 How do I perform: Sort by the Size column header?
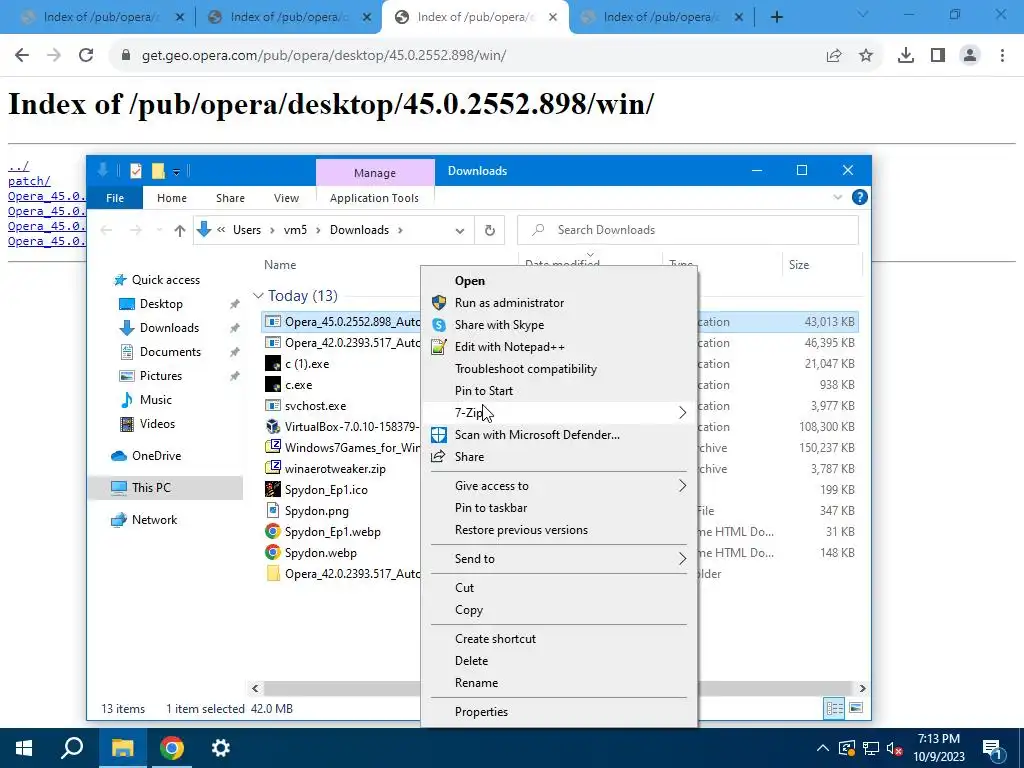point(798,265)
